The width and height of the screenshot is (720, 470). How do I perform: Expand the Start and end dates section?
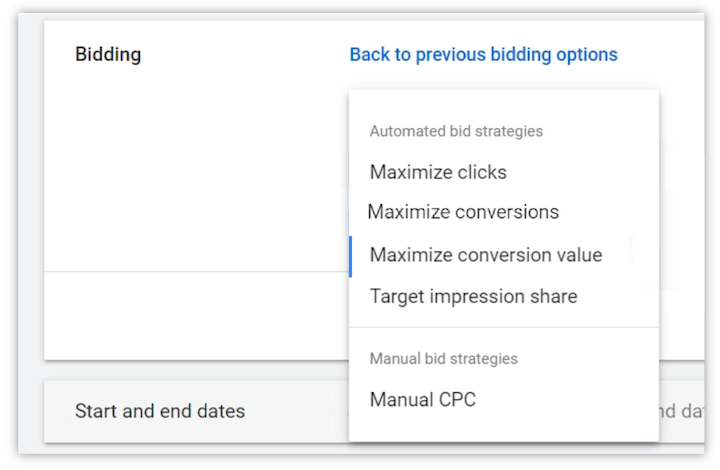point(160,411)
